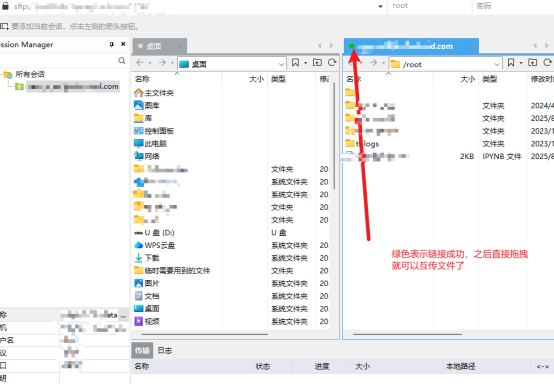Switch to the 传输 tab

click(142, 350)
